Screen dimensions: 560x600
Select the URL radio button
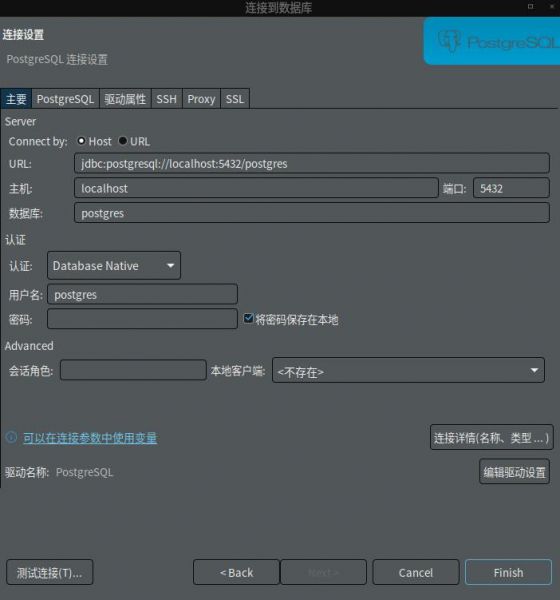122,141
